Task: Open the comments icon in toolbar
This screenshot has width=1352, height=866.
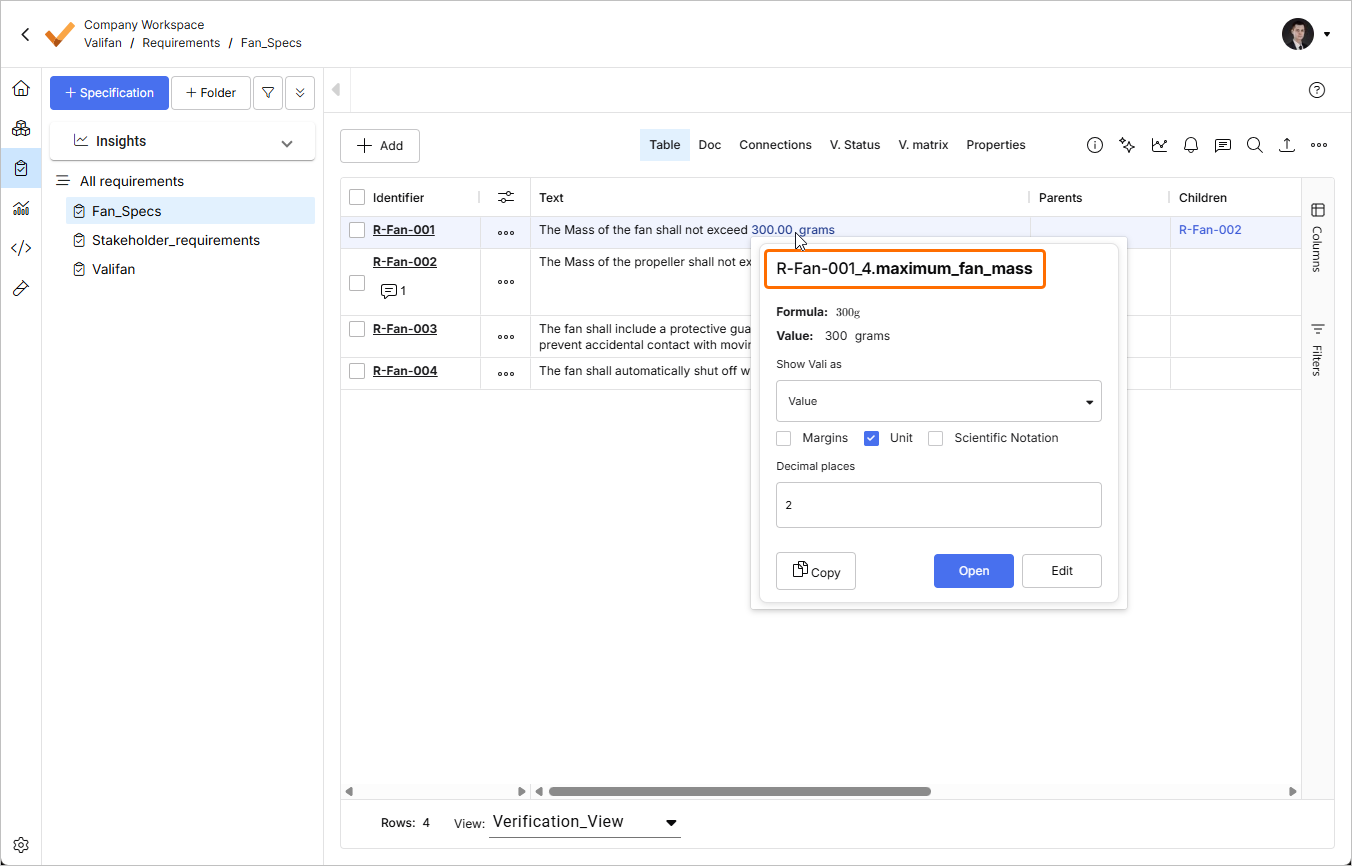Action: (x=1223, y=145)
